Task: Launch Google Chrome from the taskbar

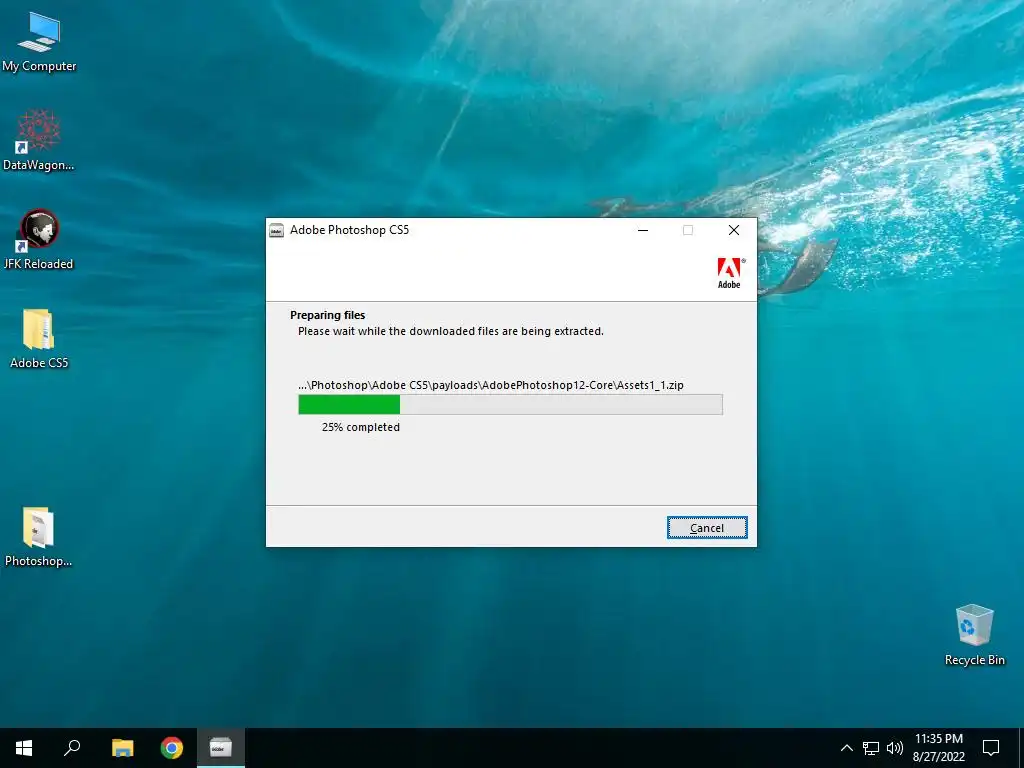Action: pyautogui.click(x=172, y=748)
